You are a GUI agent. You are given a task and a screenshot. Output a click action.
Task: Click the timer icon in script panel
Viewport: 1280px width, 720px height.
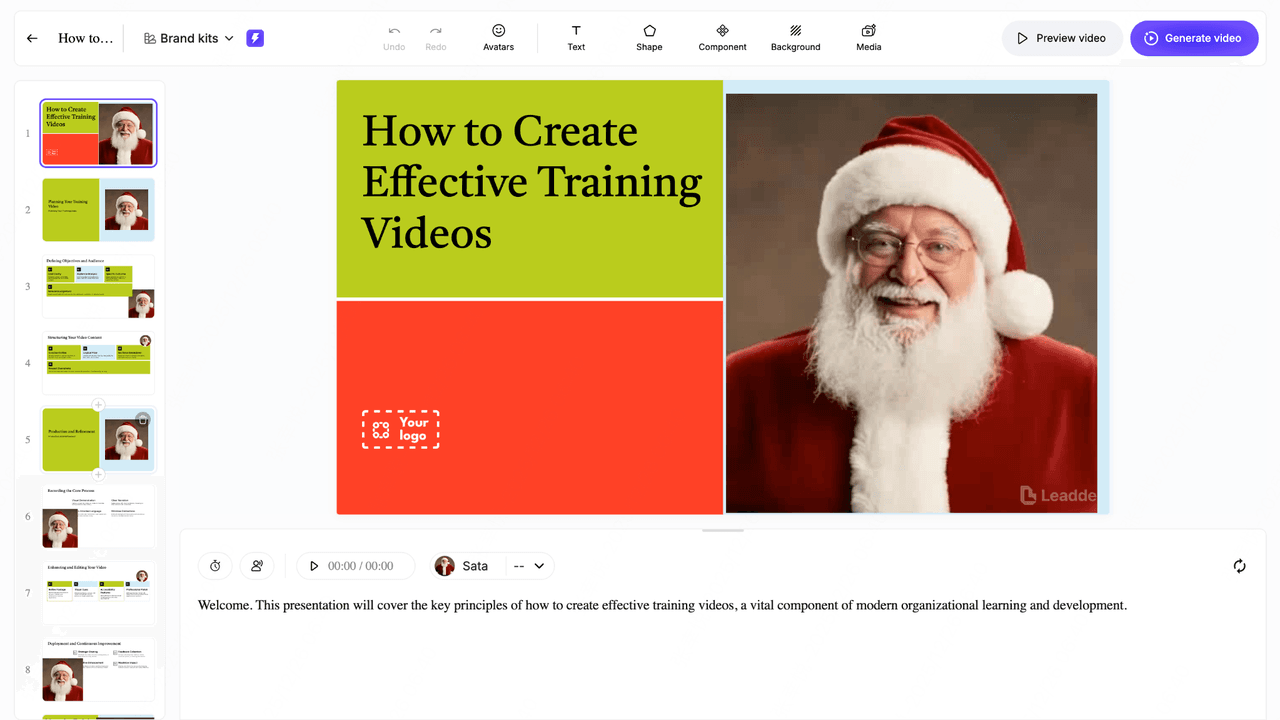click(215, 566)
